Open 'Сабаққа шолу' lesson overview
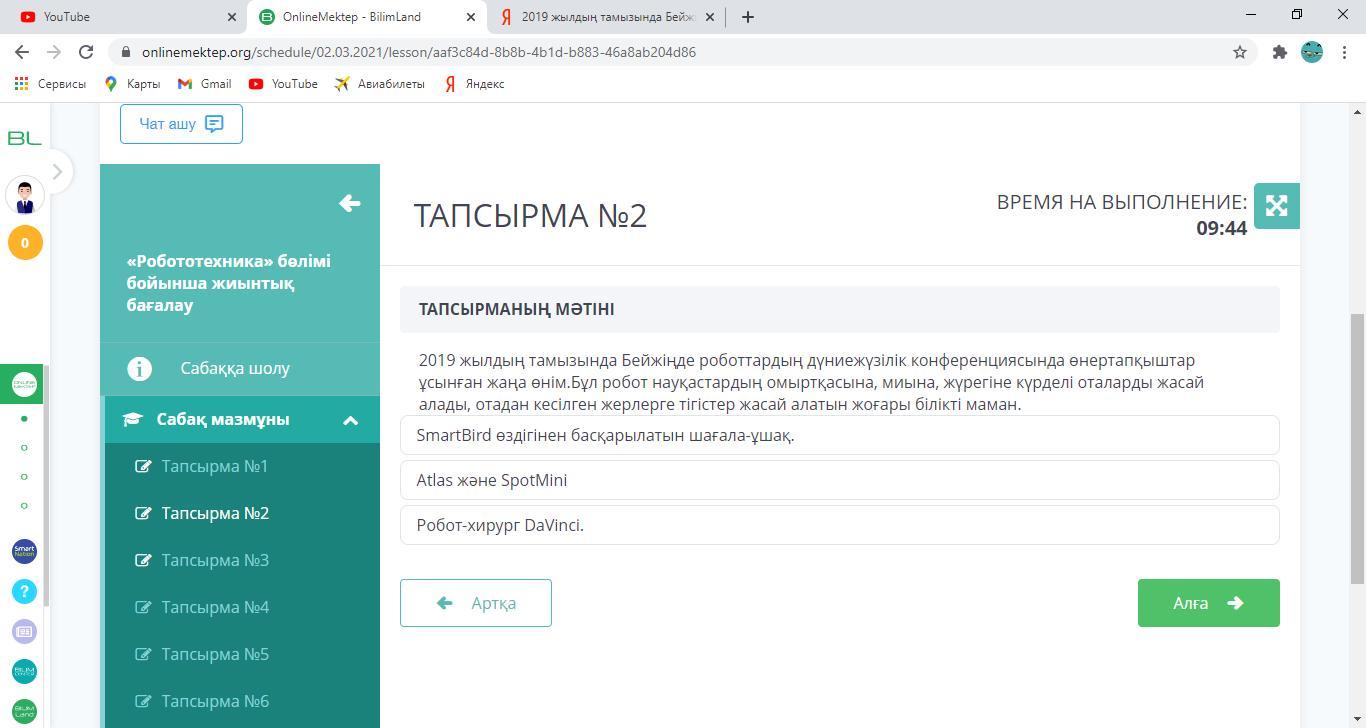The width and height of the screenshot is (1366, 728). [x=235, y=368]
